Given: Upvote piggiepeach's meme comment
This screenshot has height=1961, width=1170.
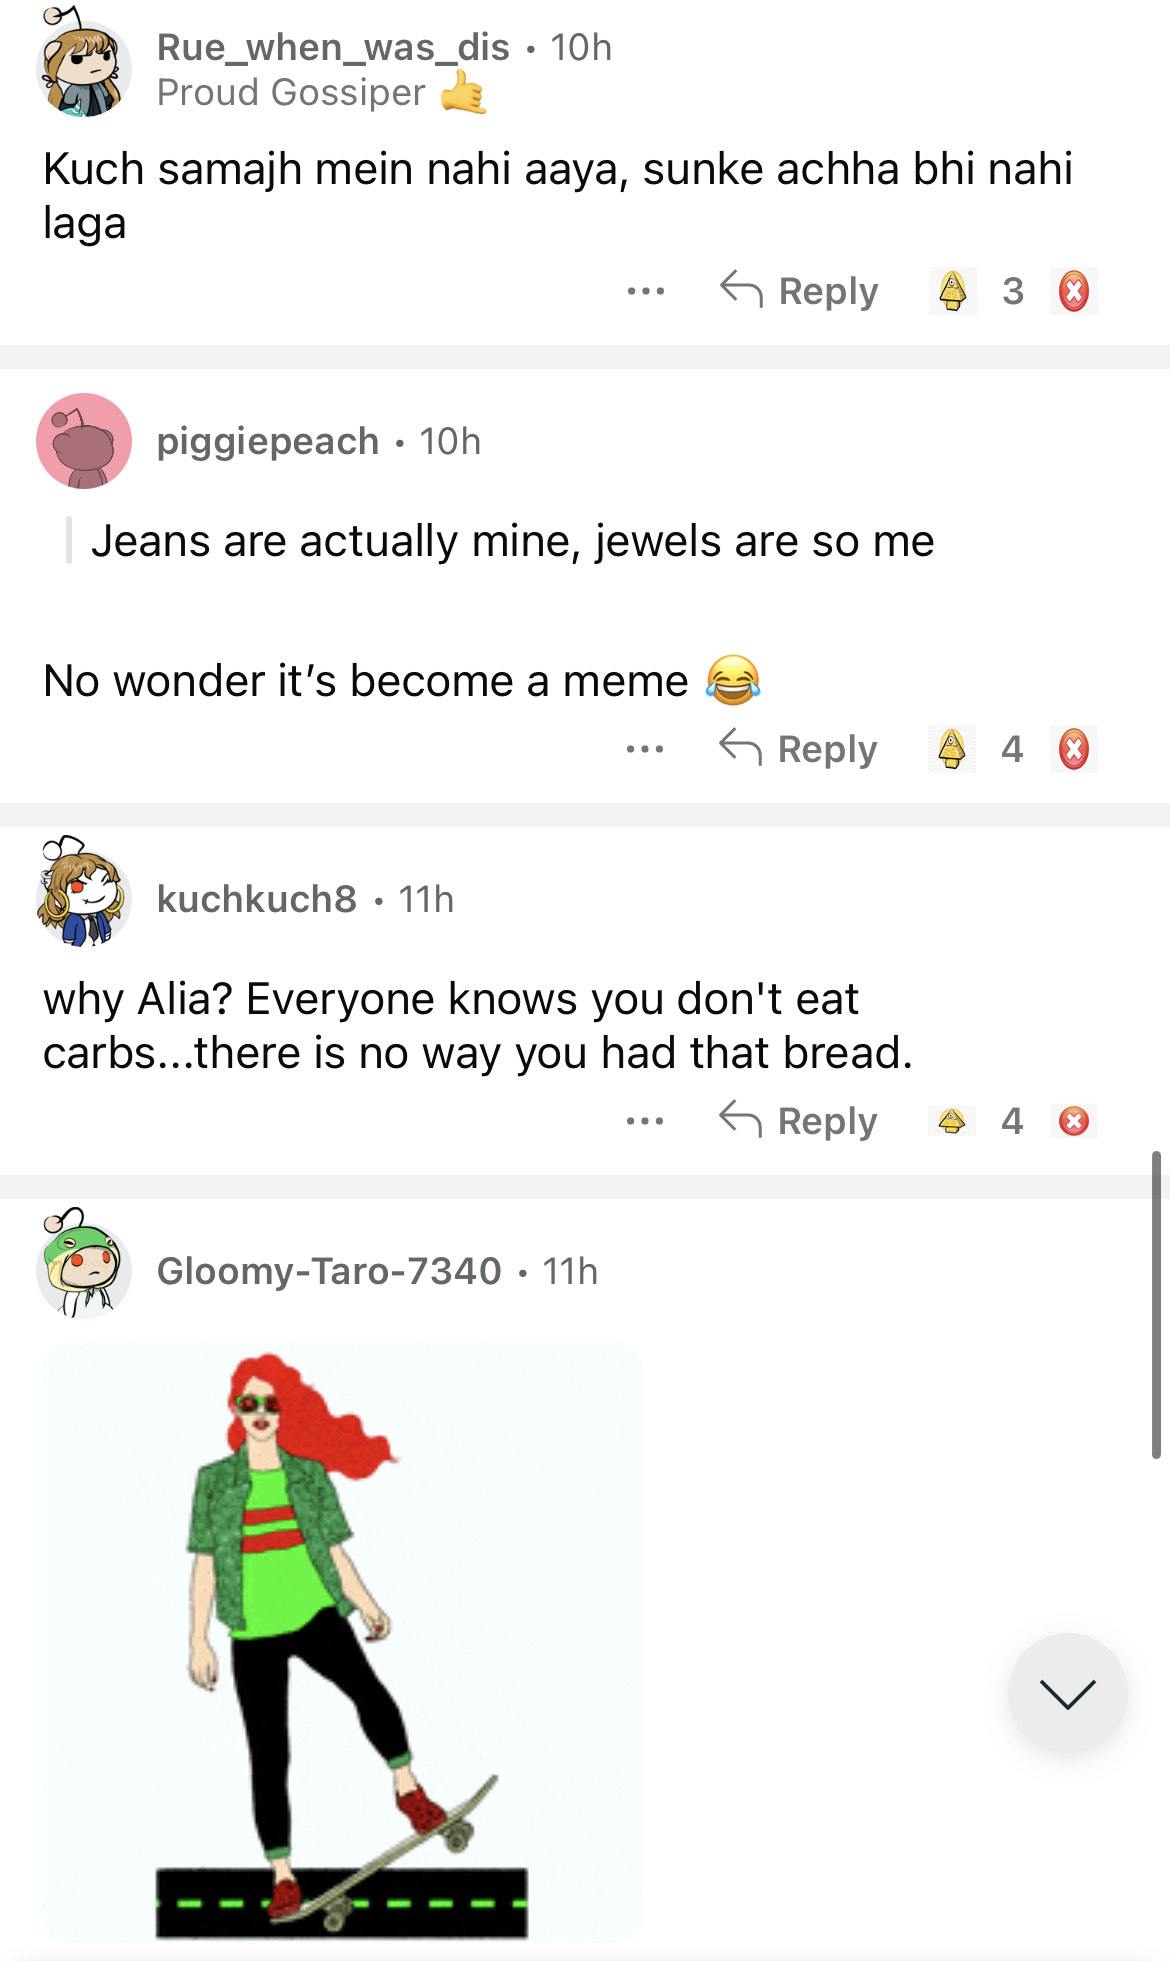Looking at the screenshot, I should tap(952, 749).
